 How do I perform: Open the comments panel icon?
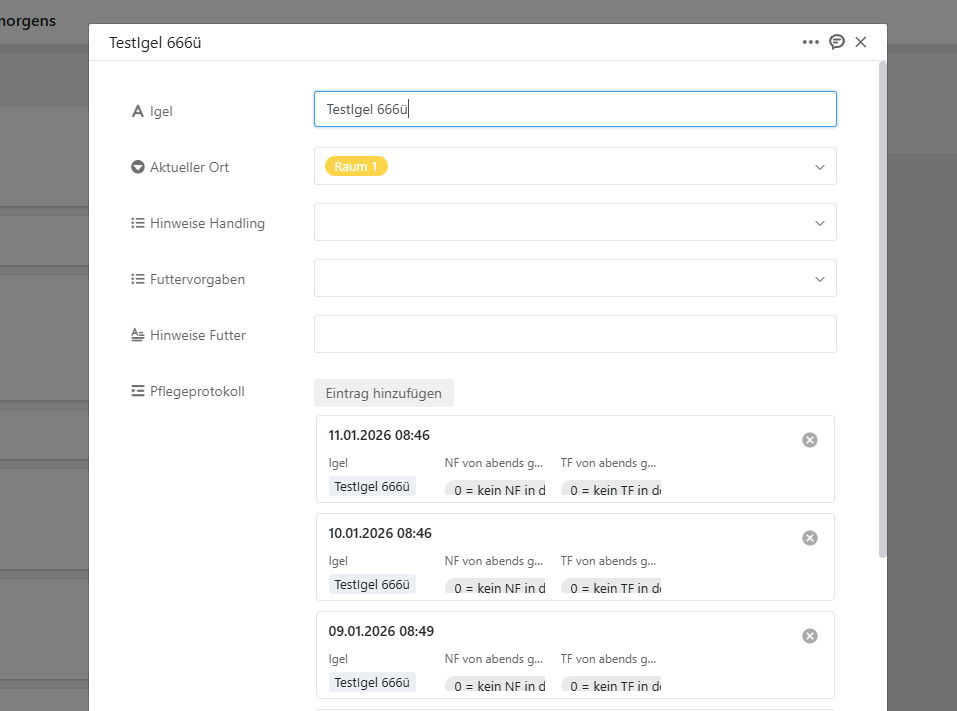[837, 42]
